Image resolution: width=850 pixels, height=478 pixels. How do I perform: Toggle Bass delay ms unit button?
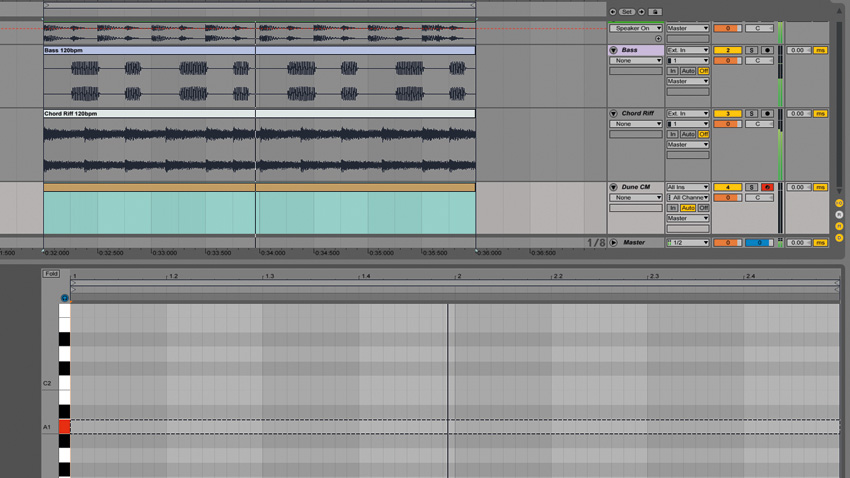click(820, 50)
